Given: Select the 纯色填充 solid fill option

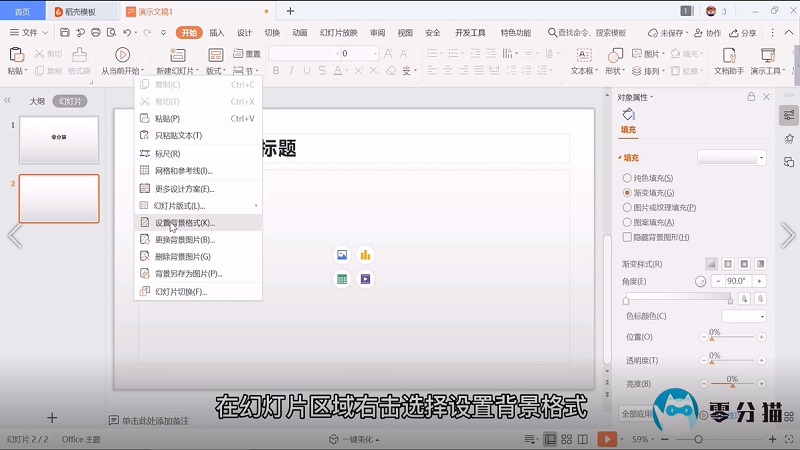Looking at the screenshot, I should coord(627,177).
